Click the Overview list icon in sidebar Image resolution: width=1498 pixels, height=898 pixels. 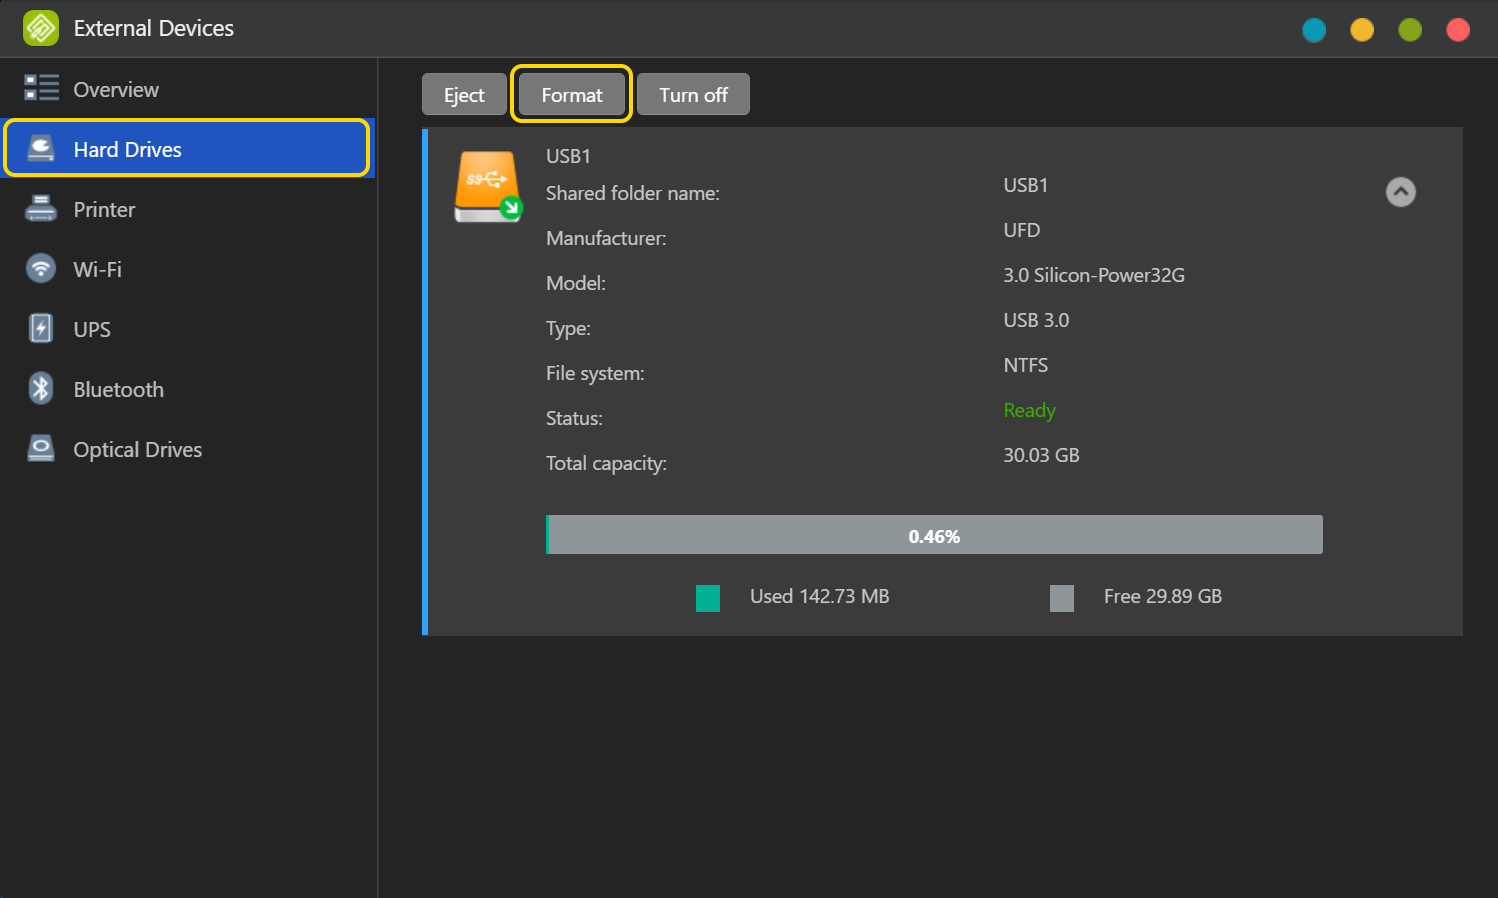[x=41, y=88]
